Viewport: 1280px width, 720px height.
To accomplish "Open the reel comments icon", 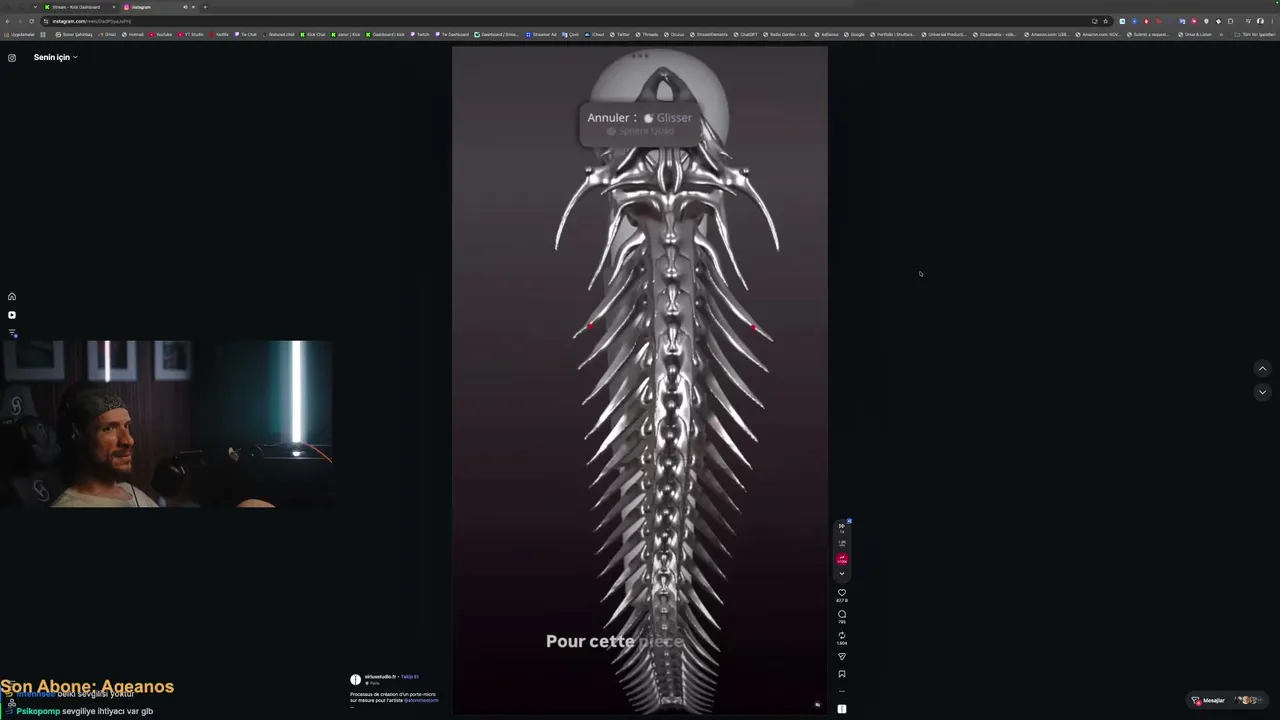I will coord(842,614).
